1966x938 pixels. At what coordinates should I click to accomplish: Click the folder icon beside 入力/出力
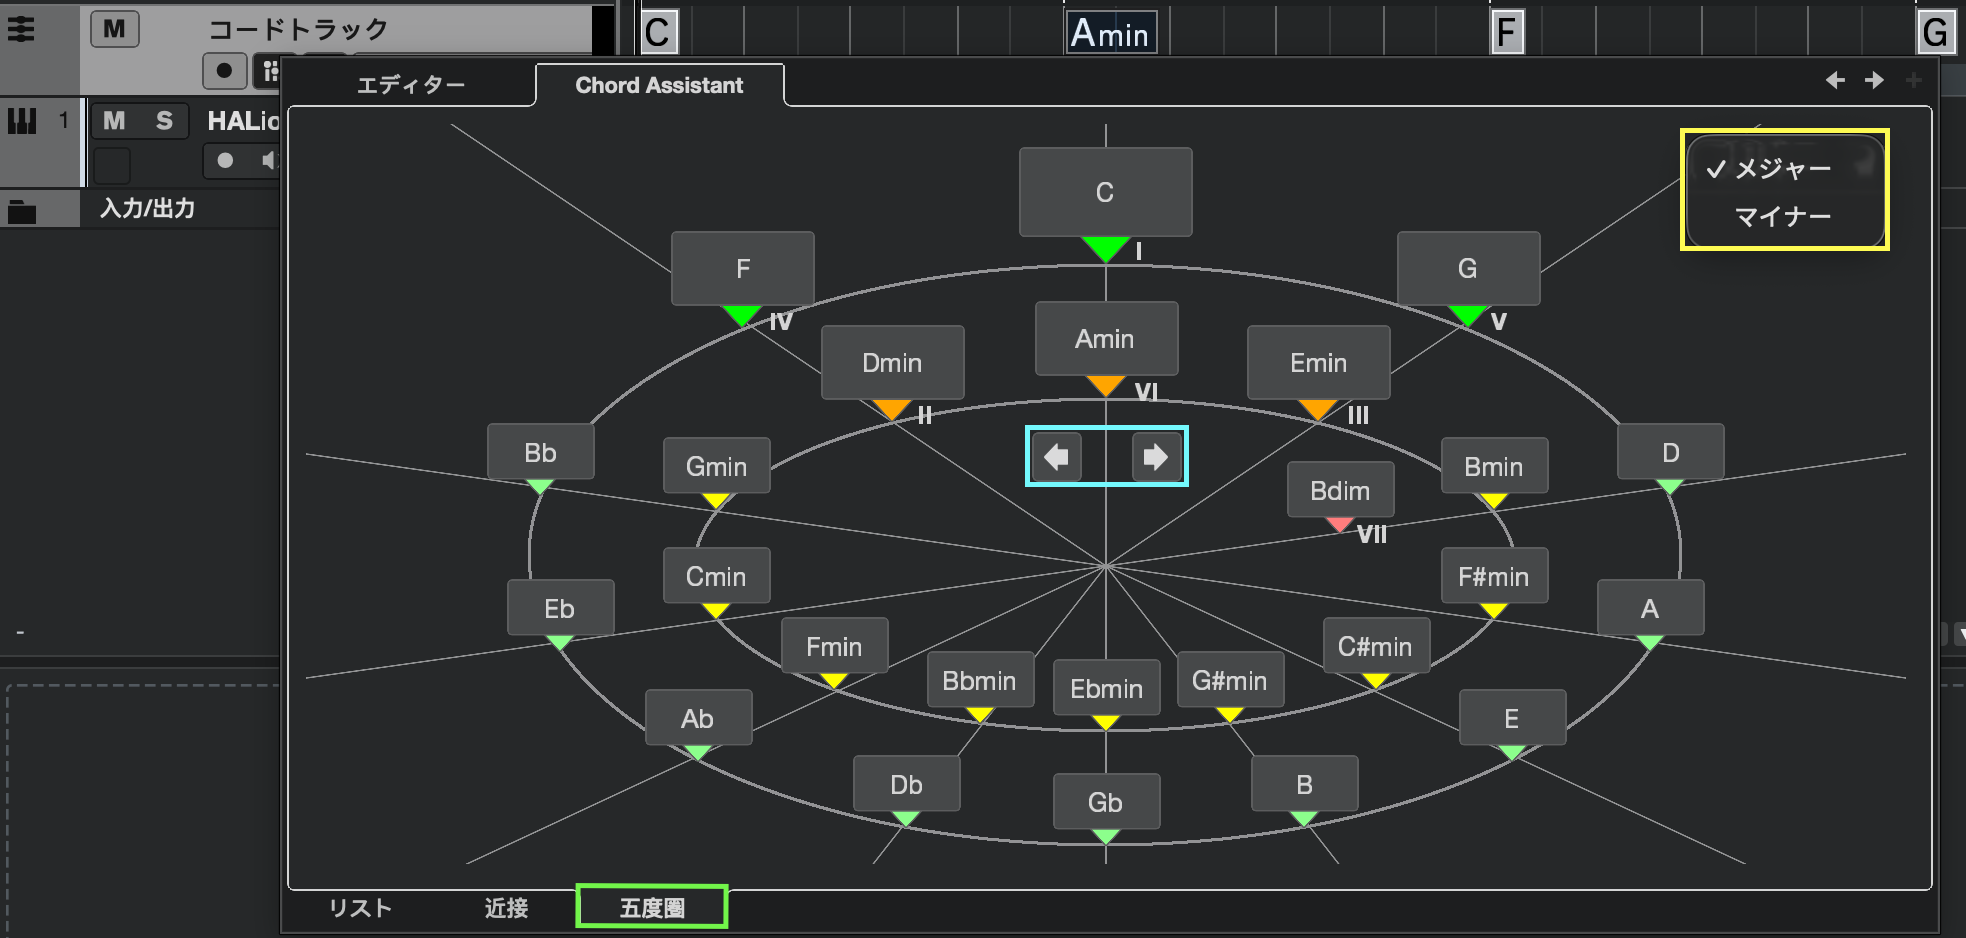pos(22,210)
